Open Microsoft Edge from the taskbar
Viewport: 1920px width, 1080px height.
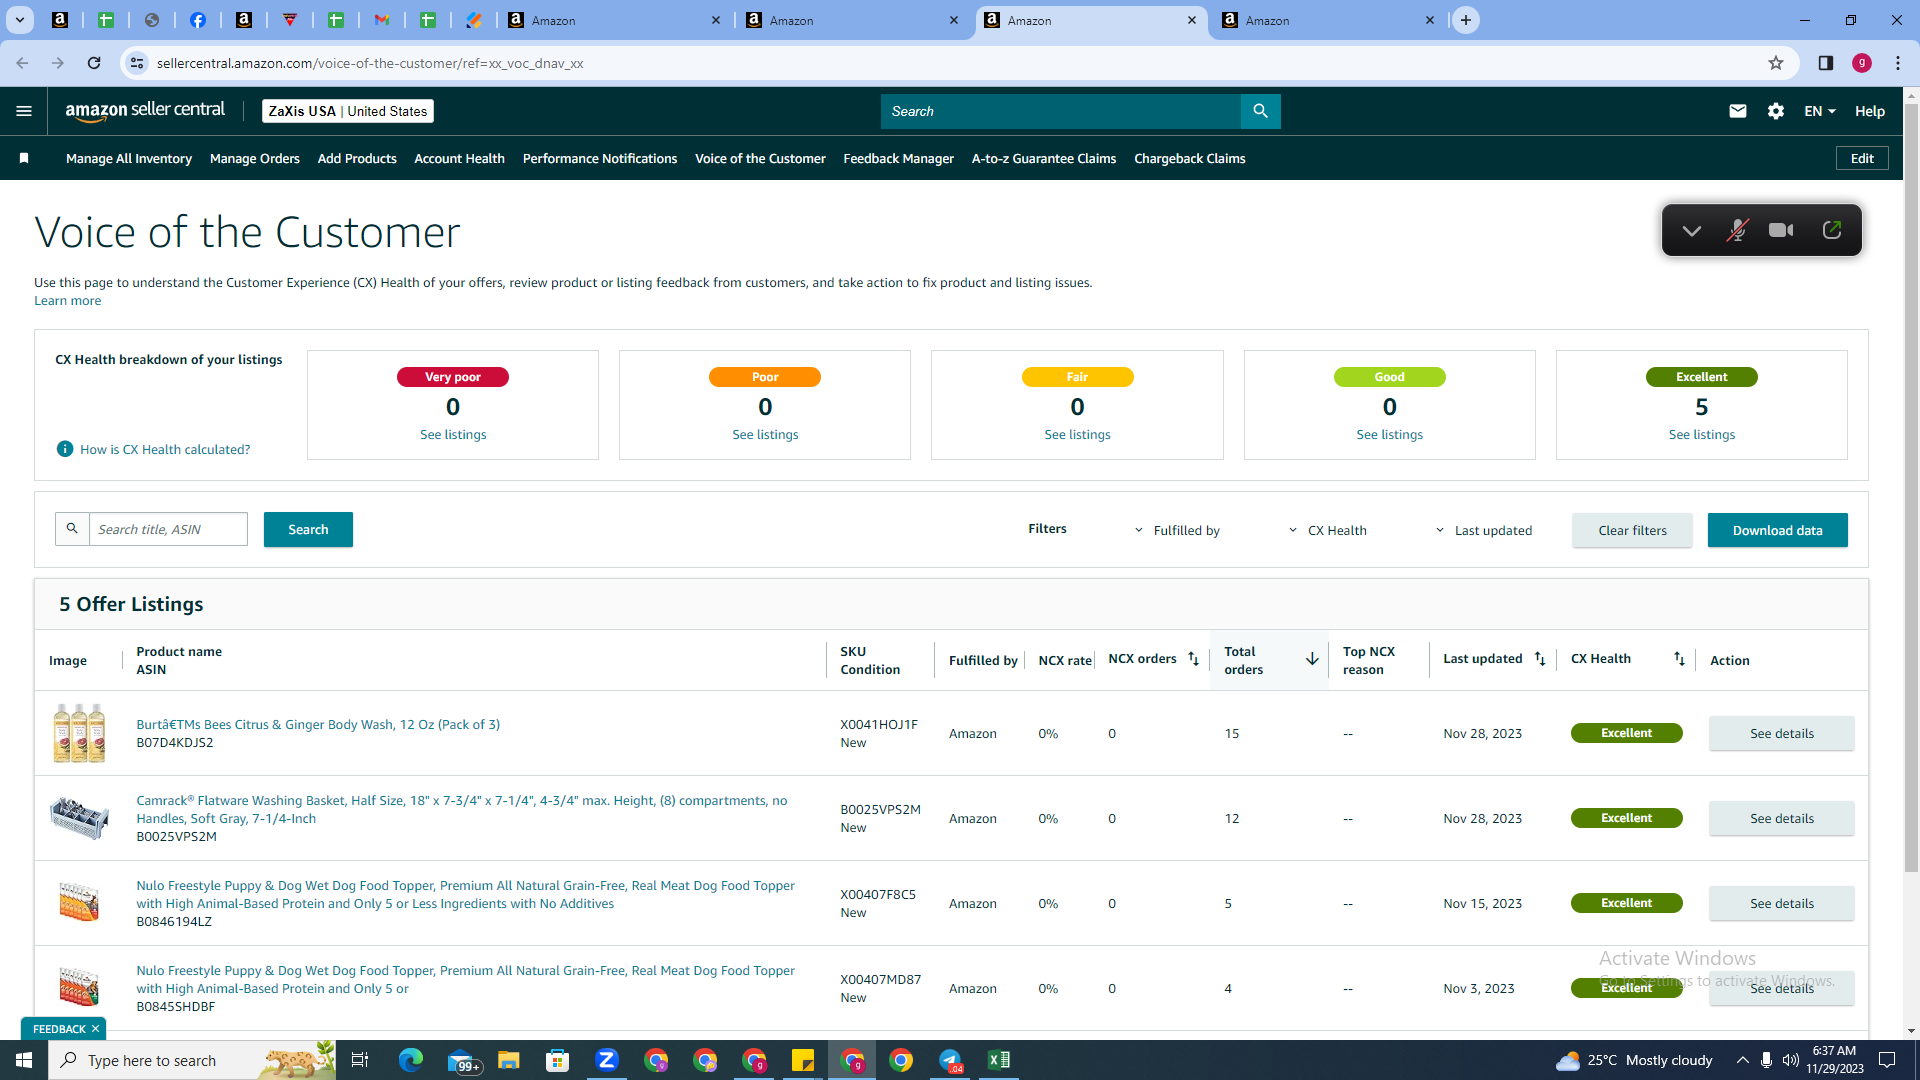coord(410,1060)
